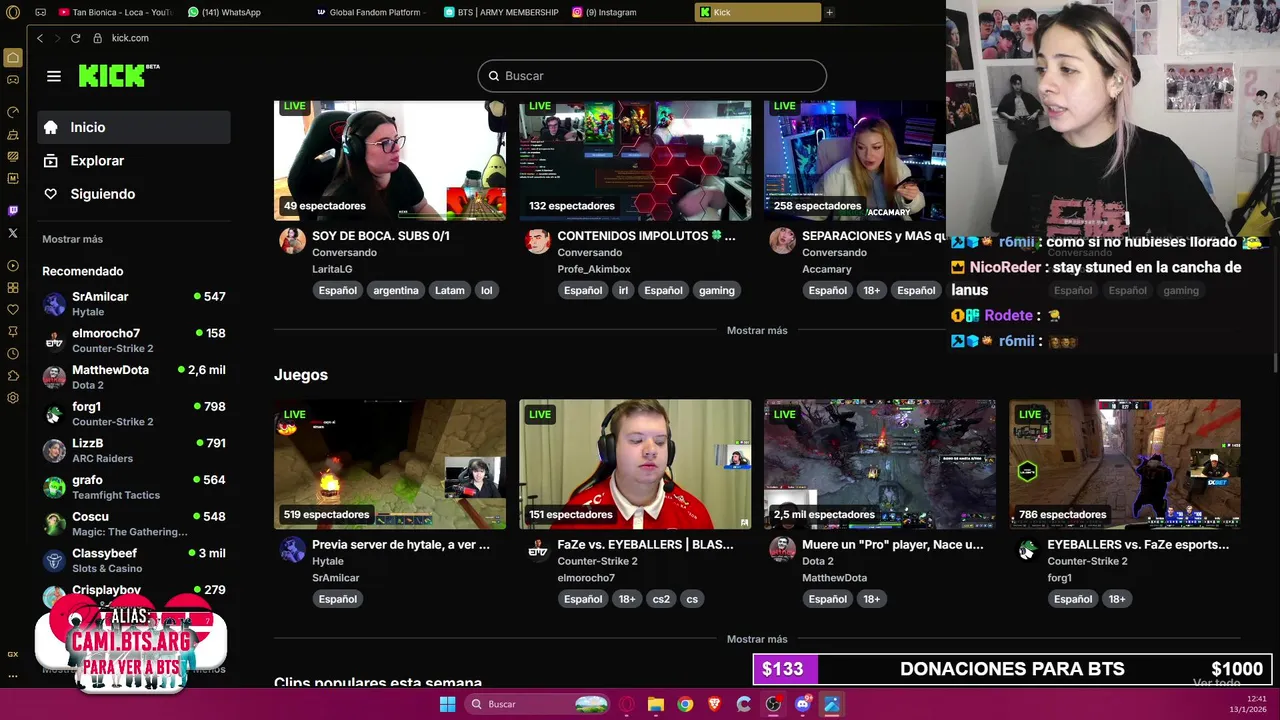Open grafo in the Recomendado list
This screenshot has height=720, width=1280.
[x=134, y=487]
